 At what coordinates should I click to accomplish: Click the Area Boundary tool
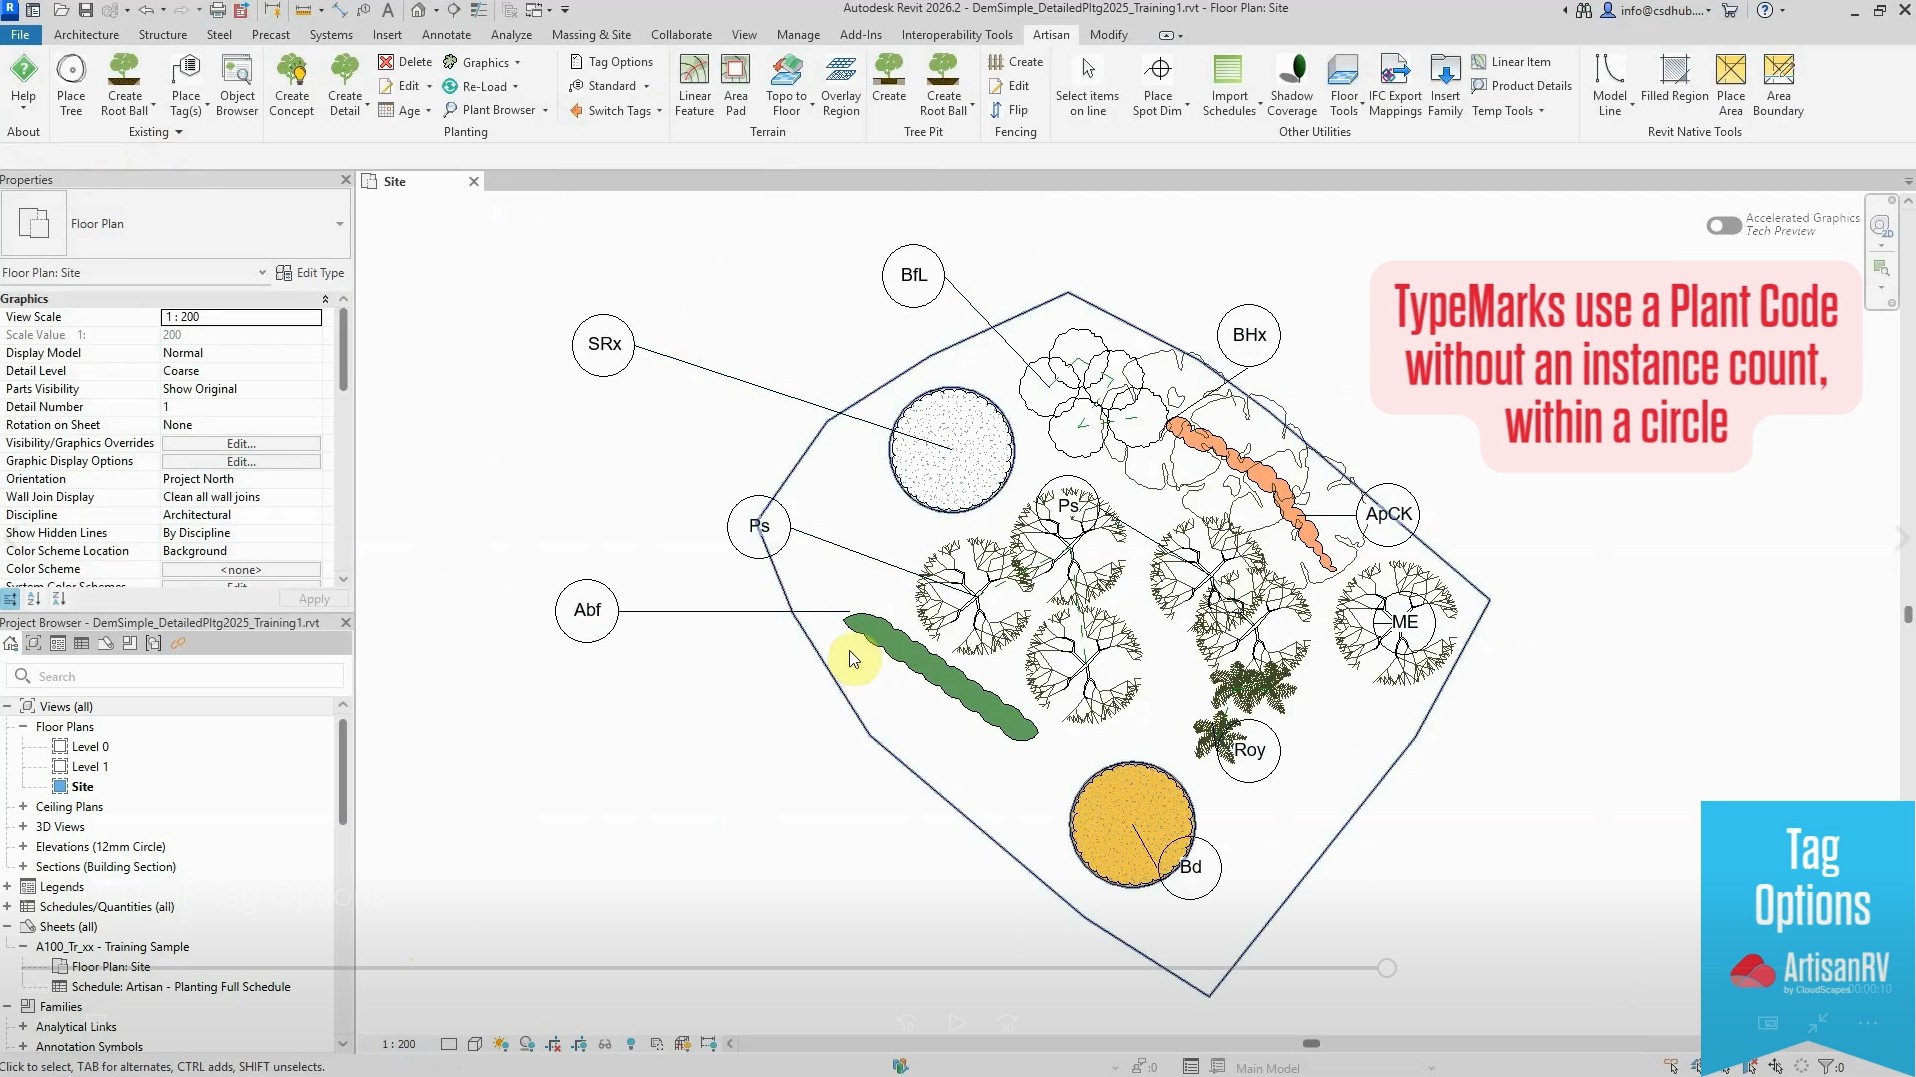tap(1778, 72)
